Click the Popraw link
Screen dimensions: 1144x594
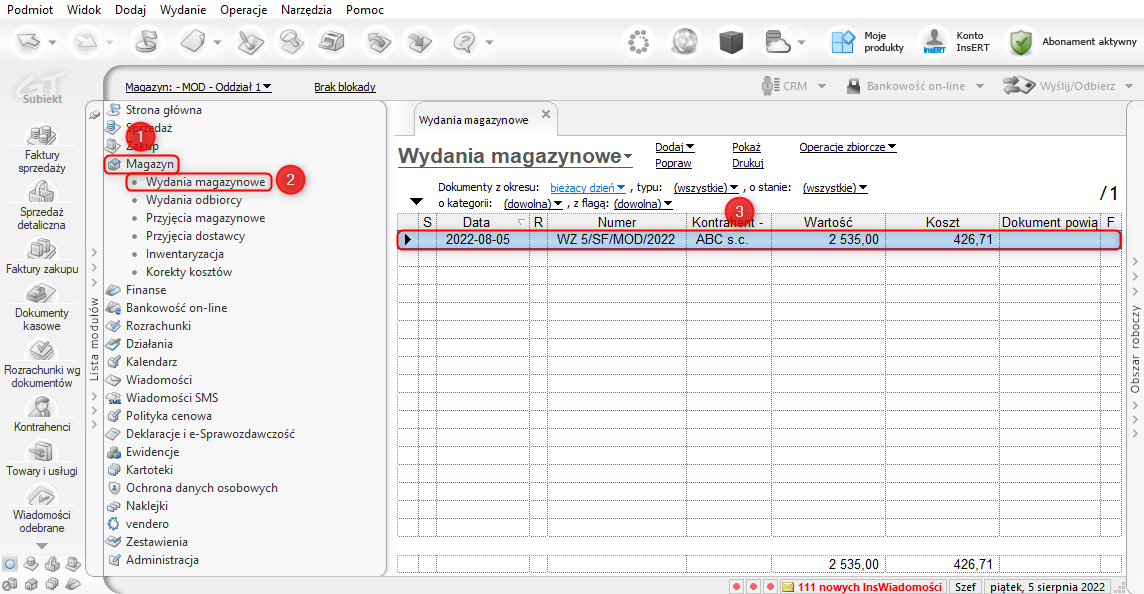(x=673, y=163)
